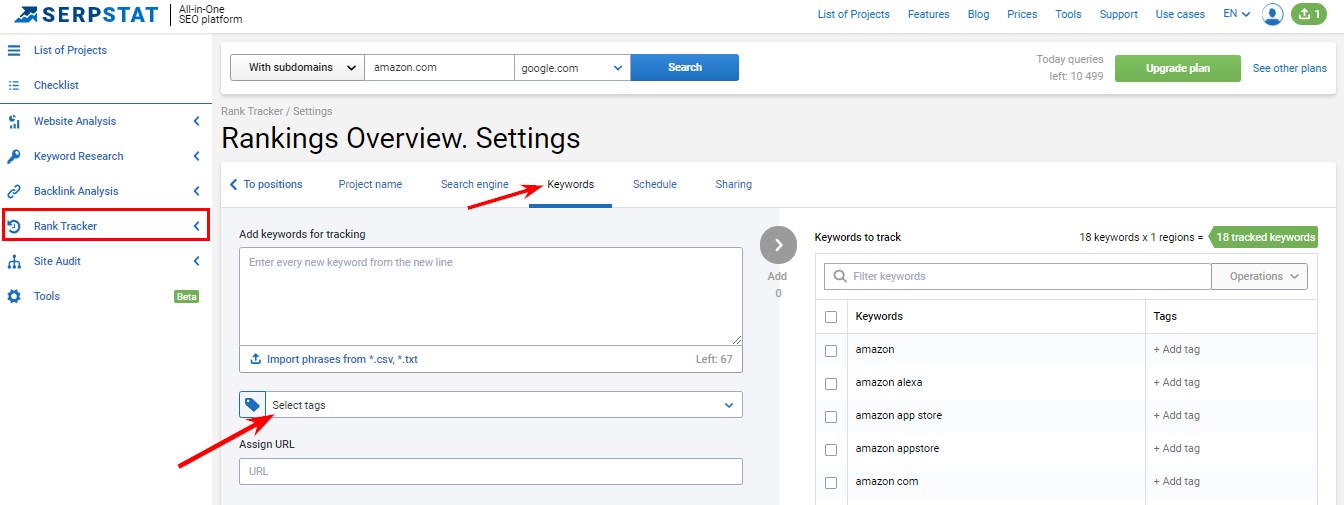Click the import upload icon

tap(255, 359)
